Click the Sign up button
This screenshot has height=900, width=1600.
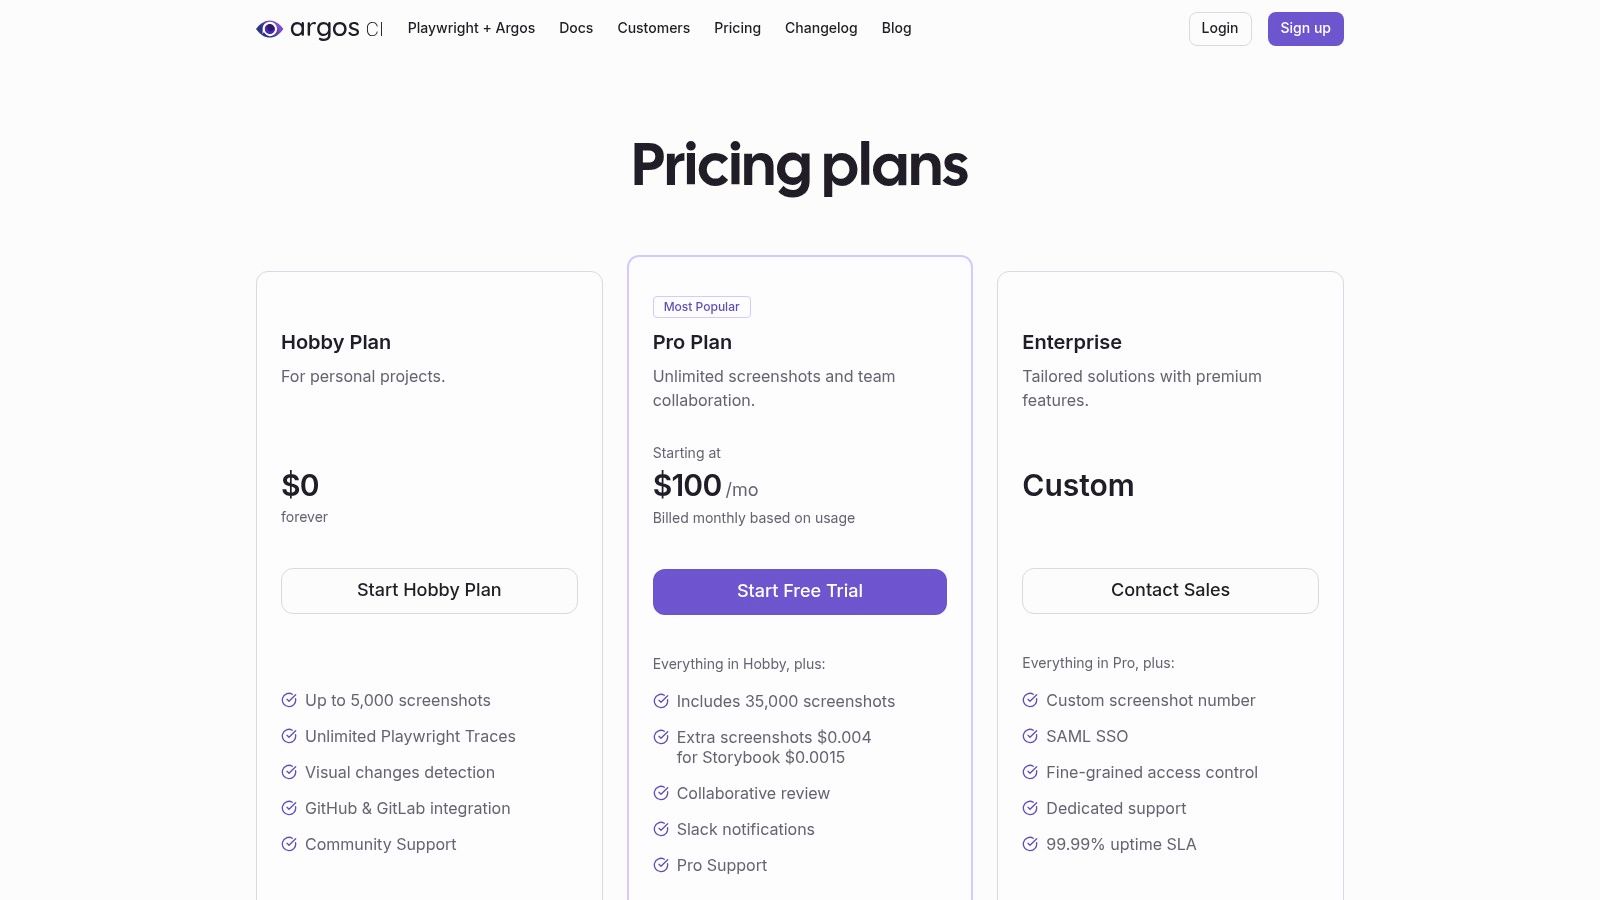coord(1306,28)
